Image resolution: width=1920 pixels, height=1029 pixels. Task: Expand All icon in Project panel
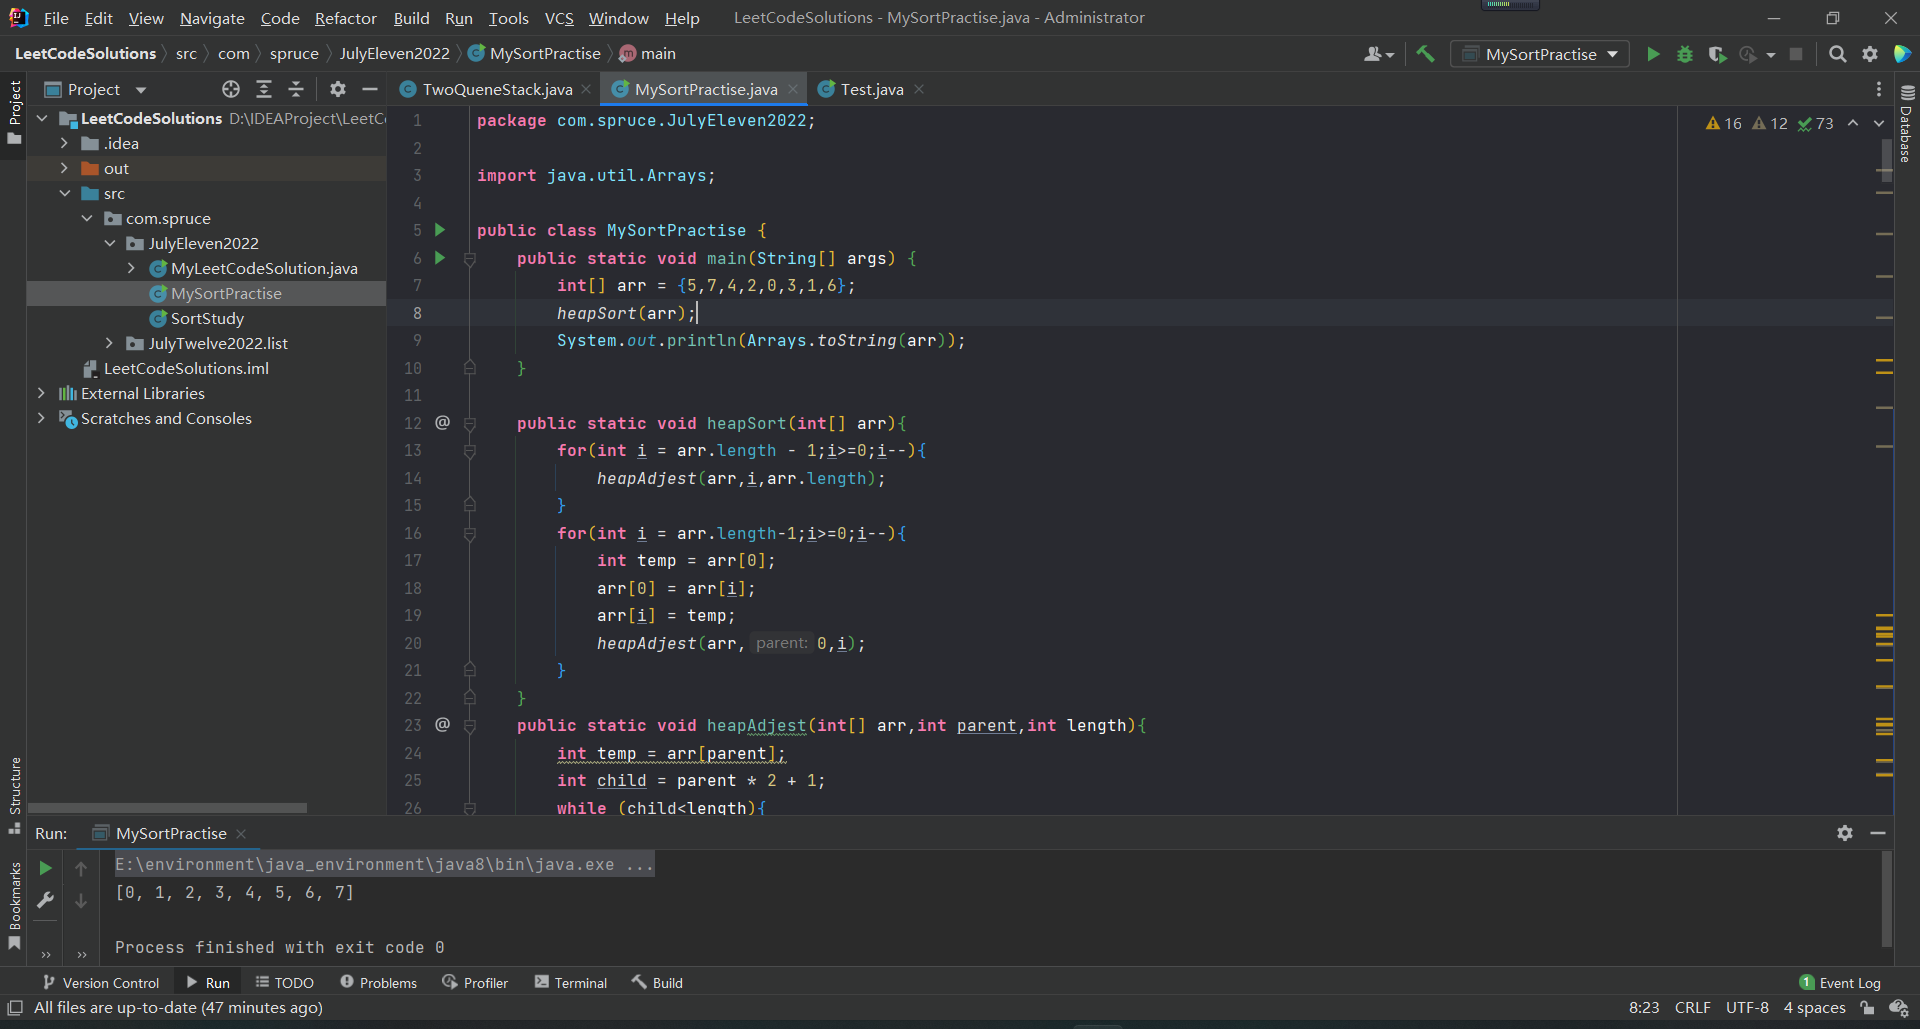264,89
